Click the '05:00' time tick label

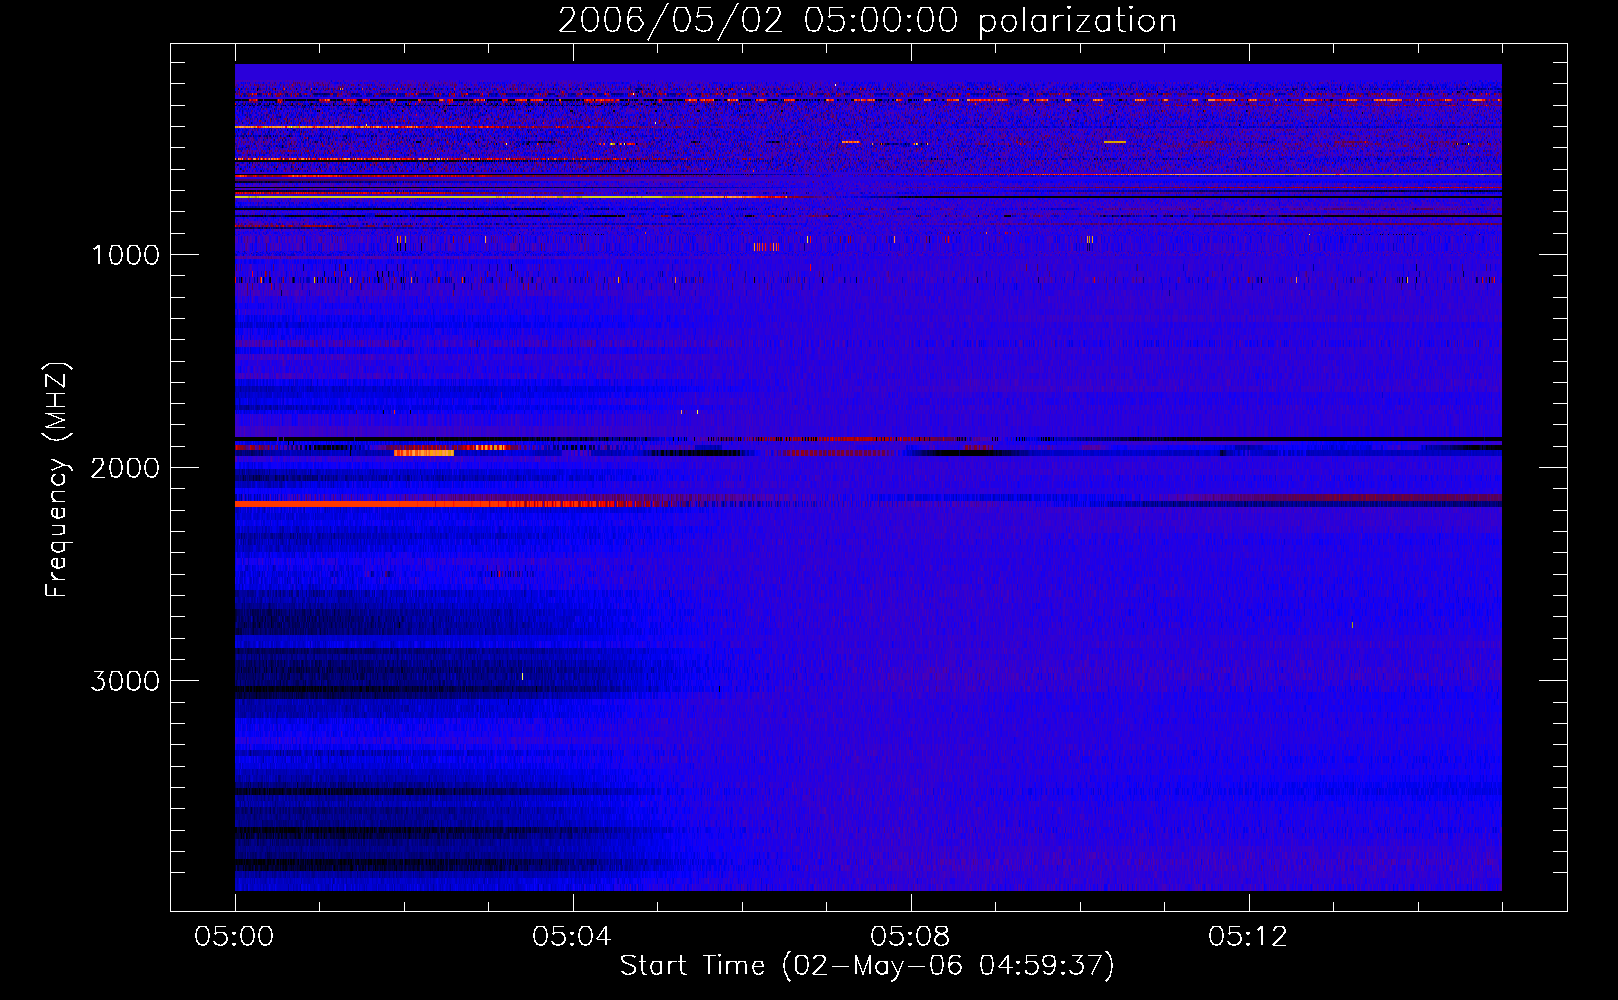pos(234,937)
